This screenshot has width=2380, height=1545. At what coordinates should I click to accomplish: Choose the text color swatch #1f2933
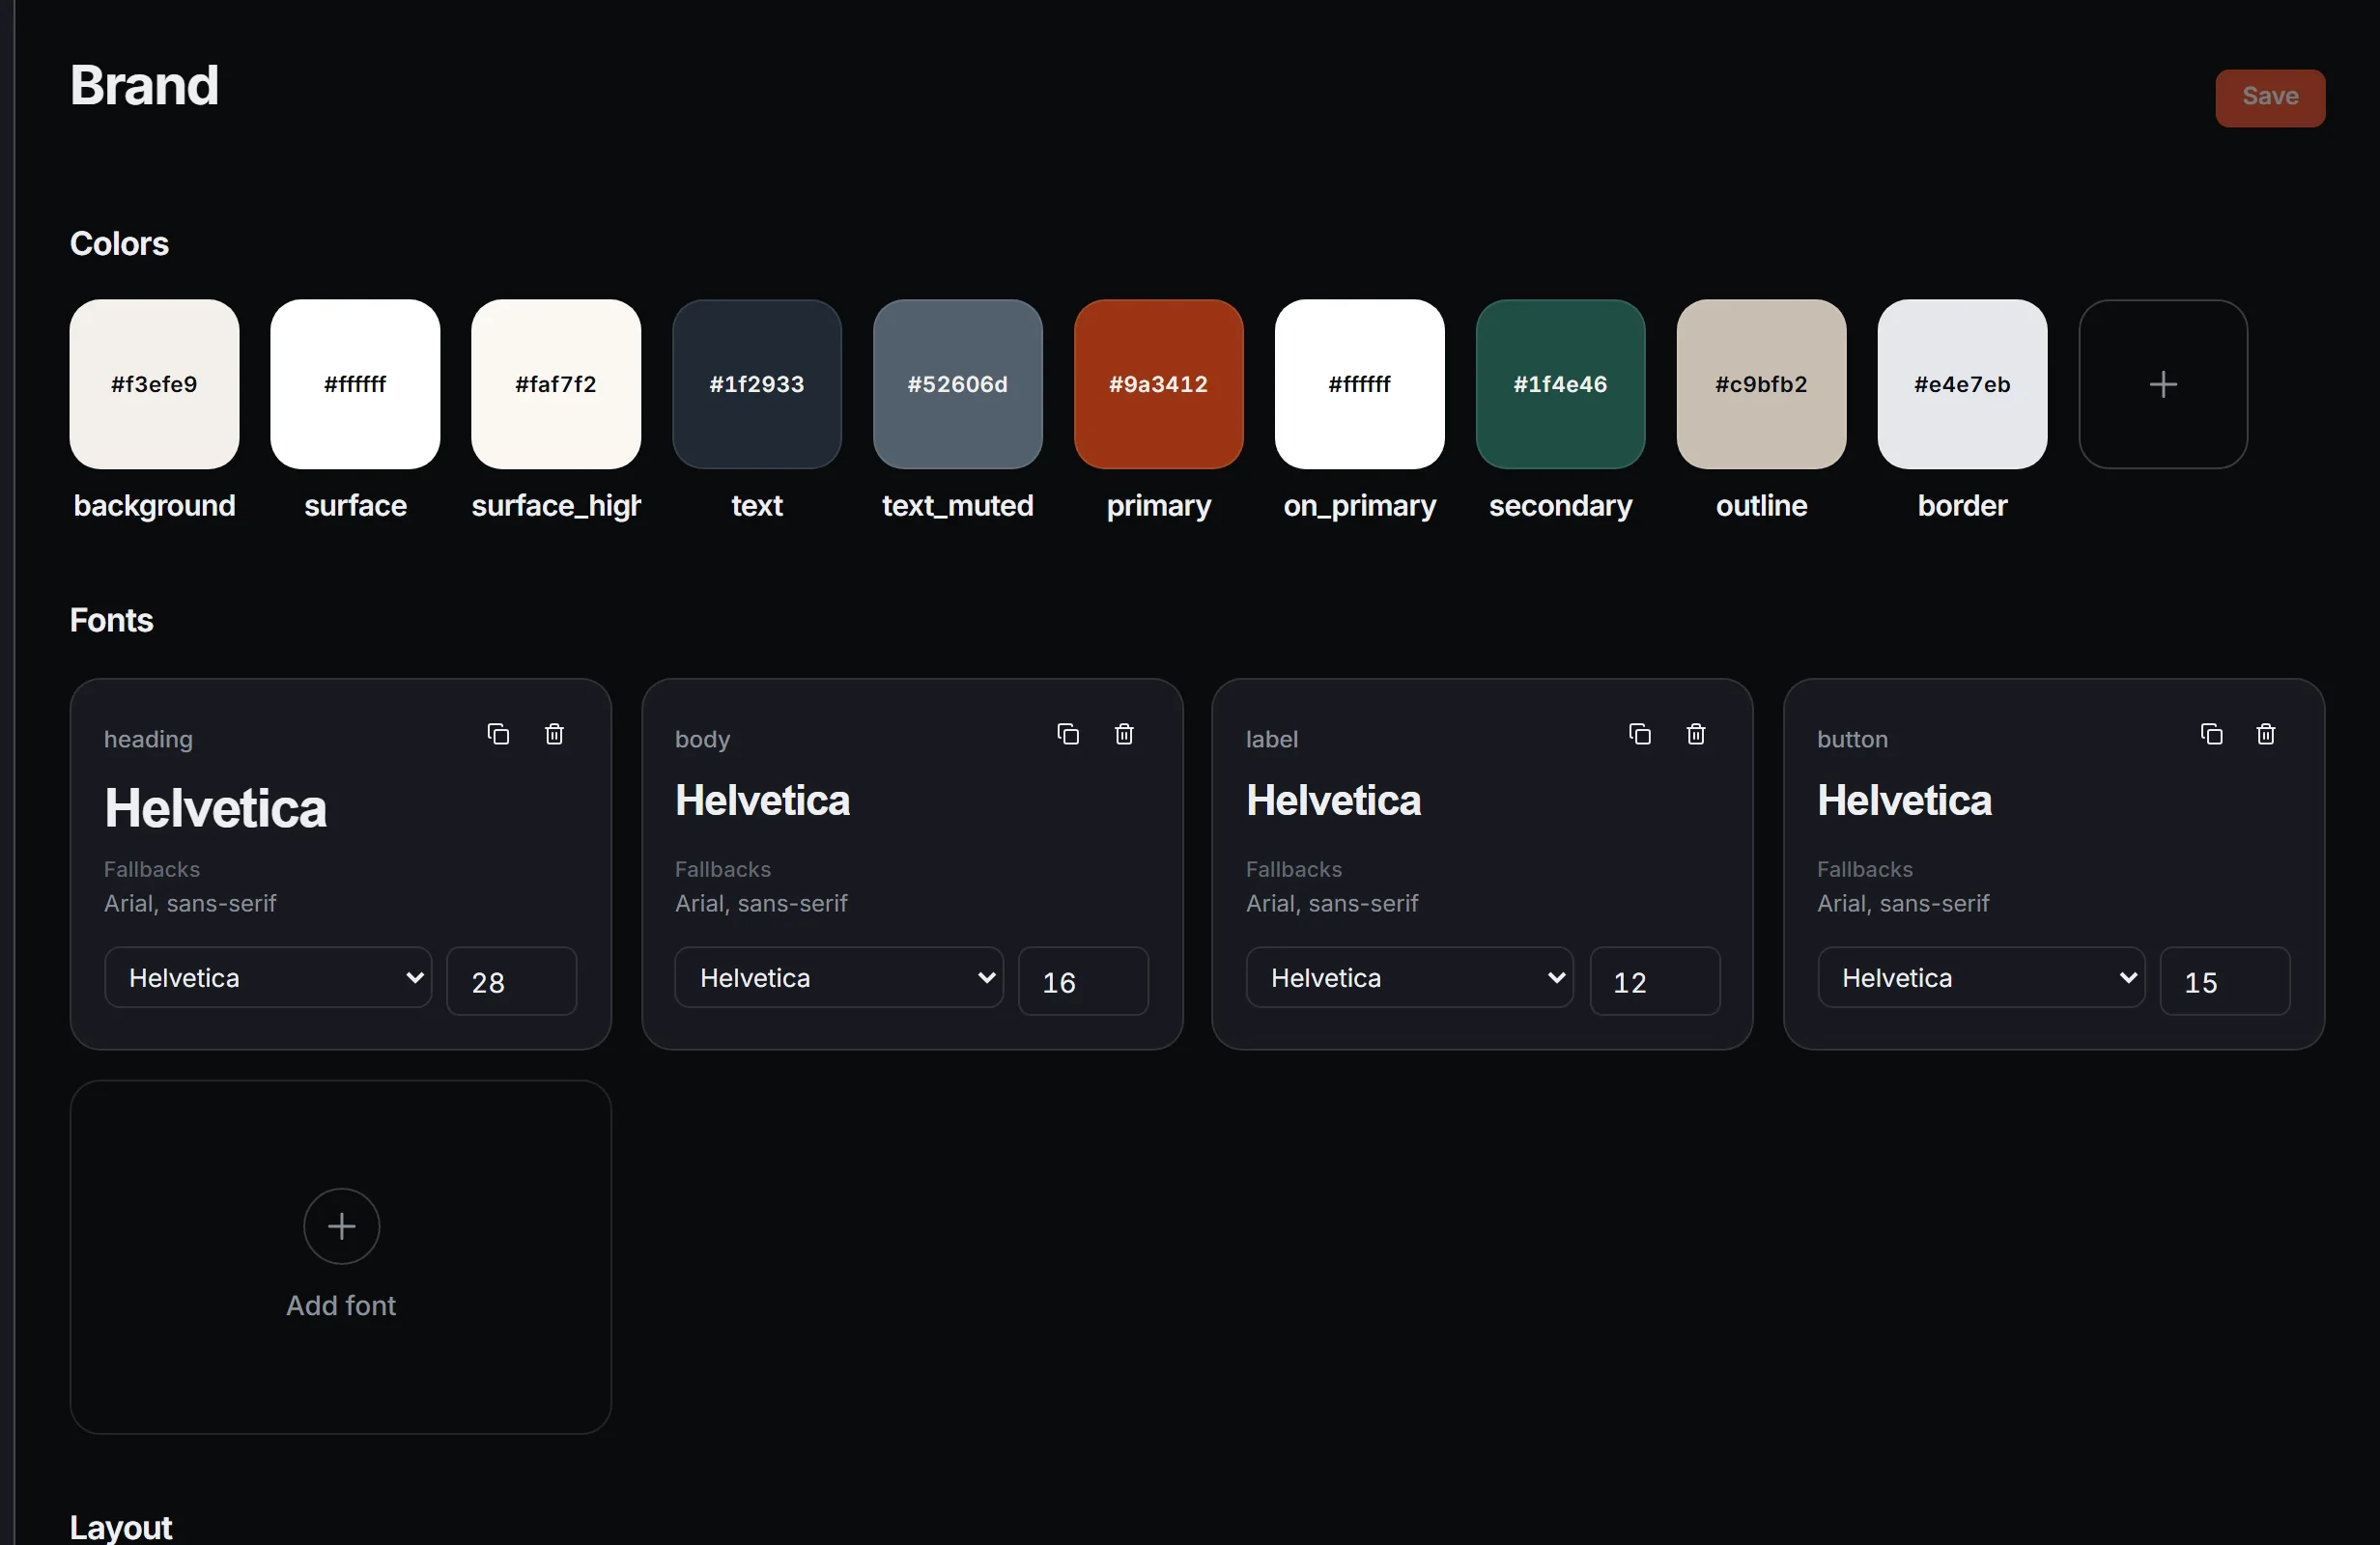point(757,384)
